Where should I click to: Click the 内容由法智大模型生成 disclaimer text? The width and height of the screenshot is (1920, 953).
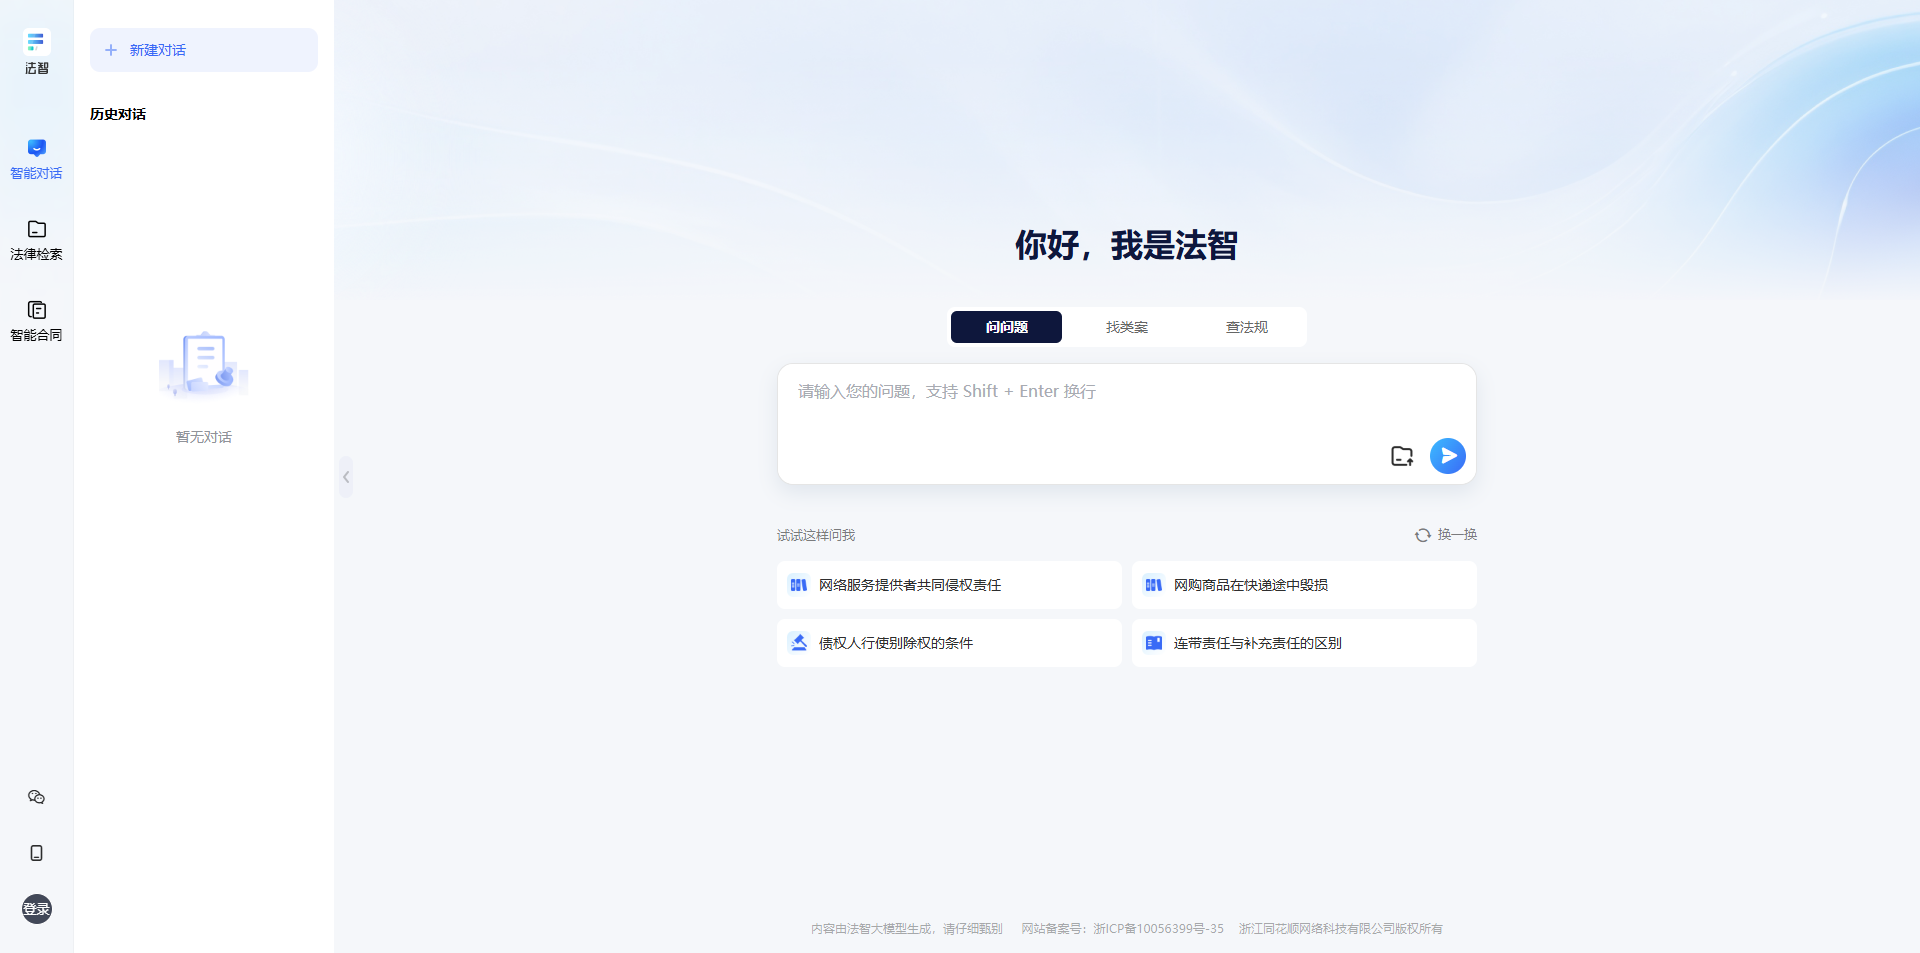(x=907, y=929)
